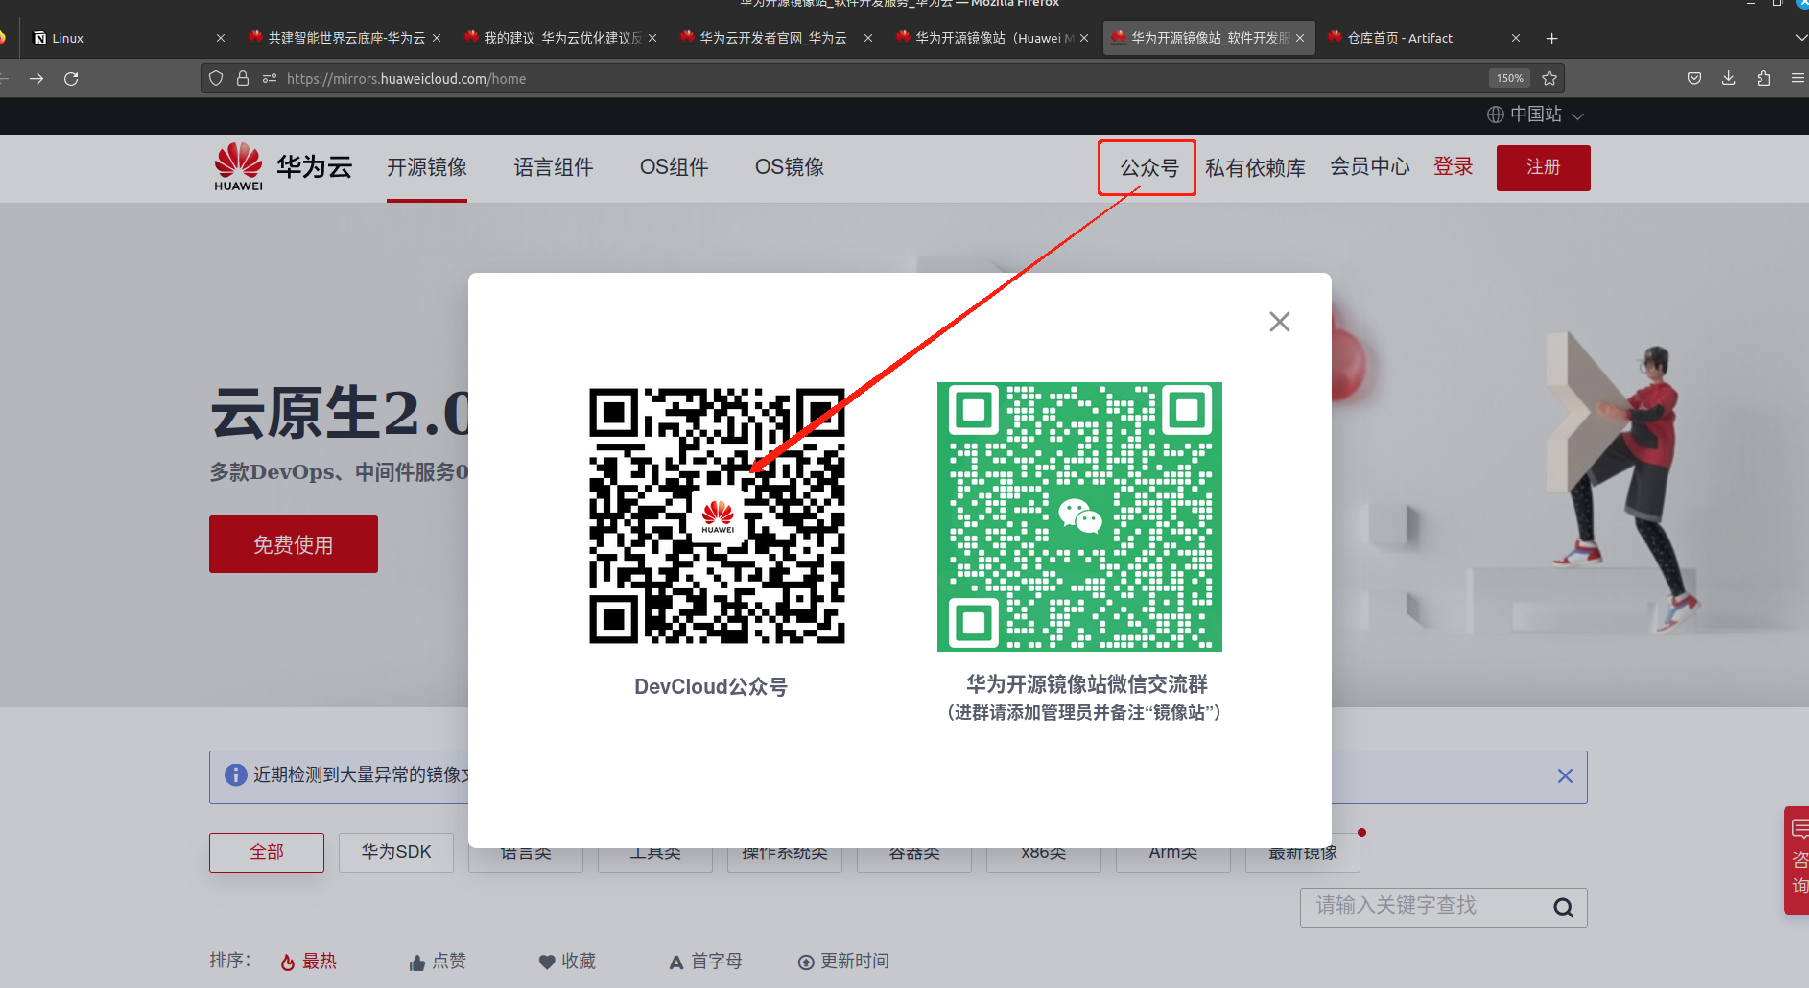Screen dimensions: 1809x988
Task: Close the 我的建议 tab
Action: 652,38
